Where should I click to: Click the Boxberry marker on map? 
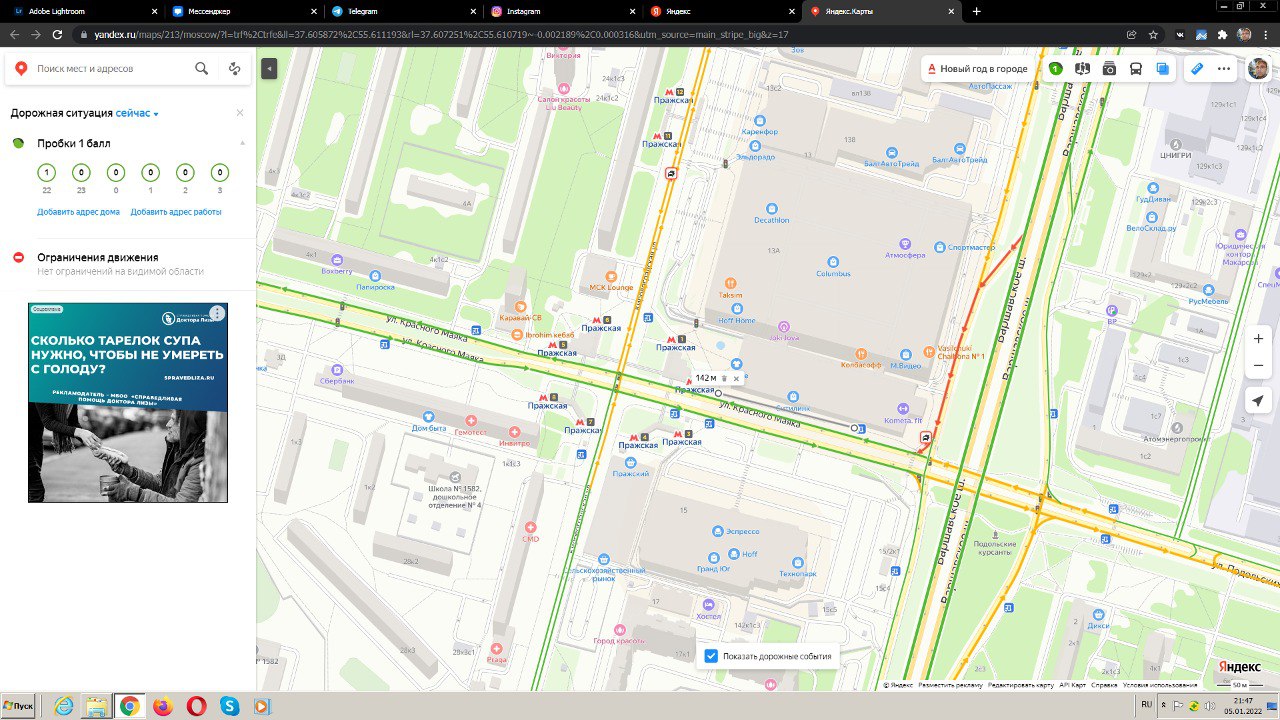click(x=337, y=259)
